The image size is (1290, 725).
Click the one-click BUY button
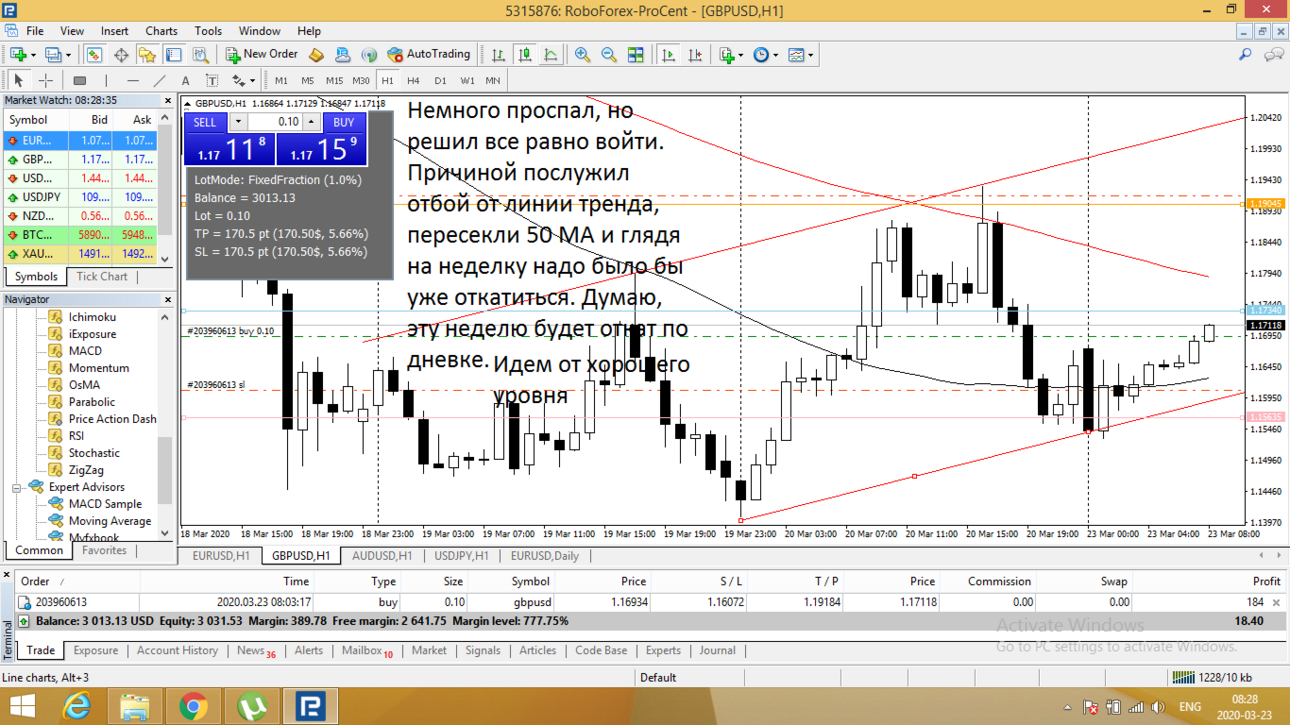(x=343, y=122)
